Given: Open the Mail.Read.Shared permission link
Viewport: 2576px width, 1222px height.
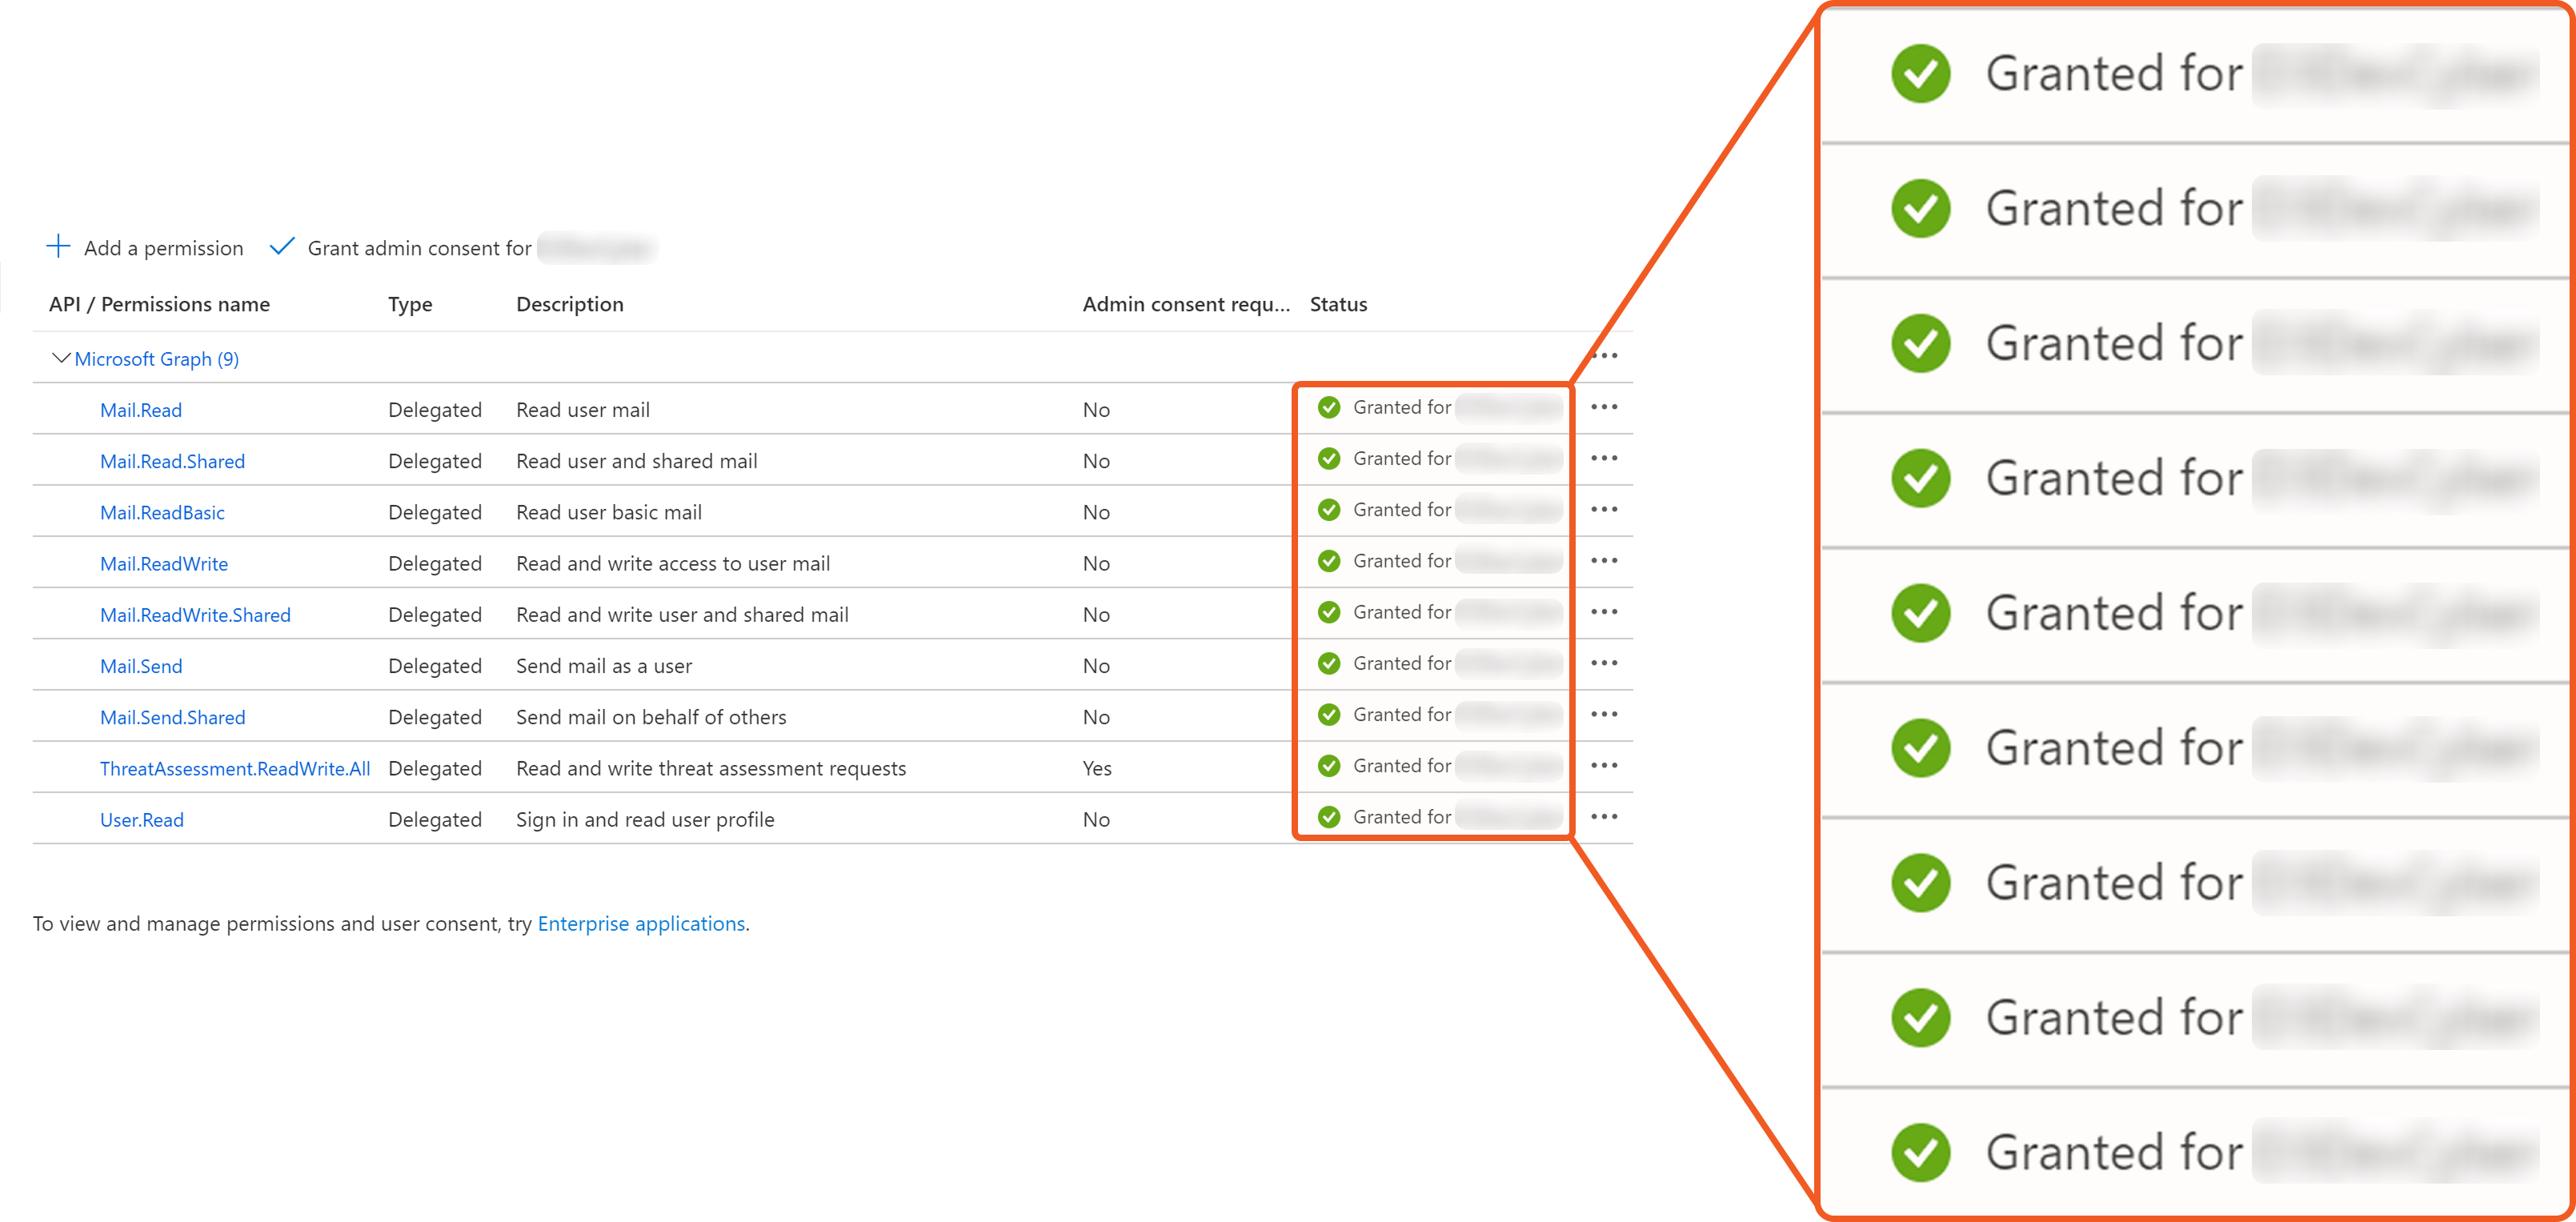Looking at the screenshot, I should [x=172, y=461].
